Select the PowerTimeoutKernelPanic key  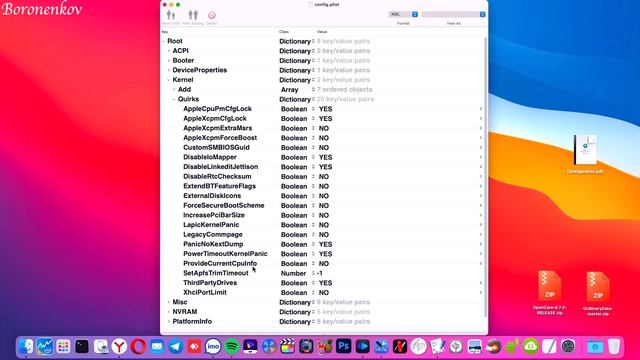225,254
